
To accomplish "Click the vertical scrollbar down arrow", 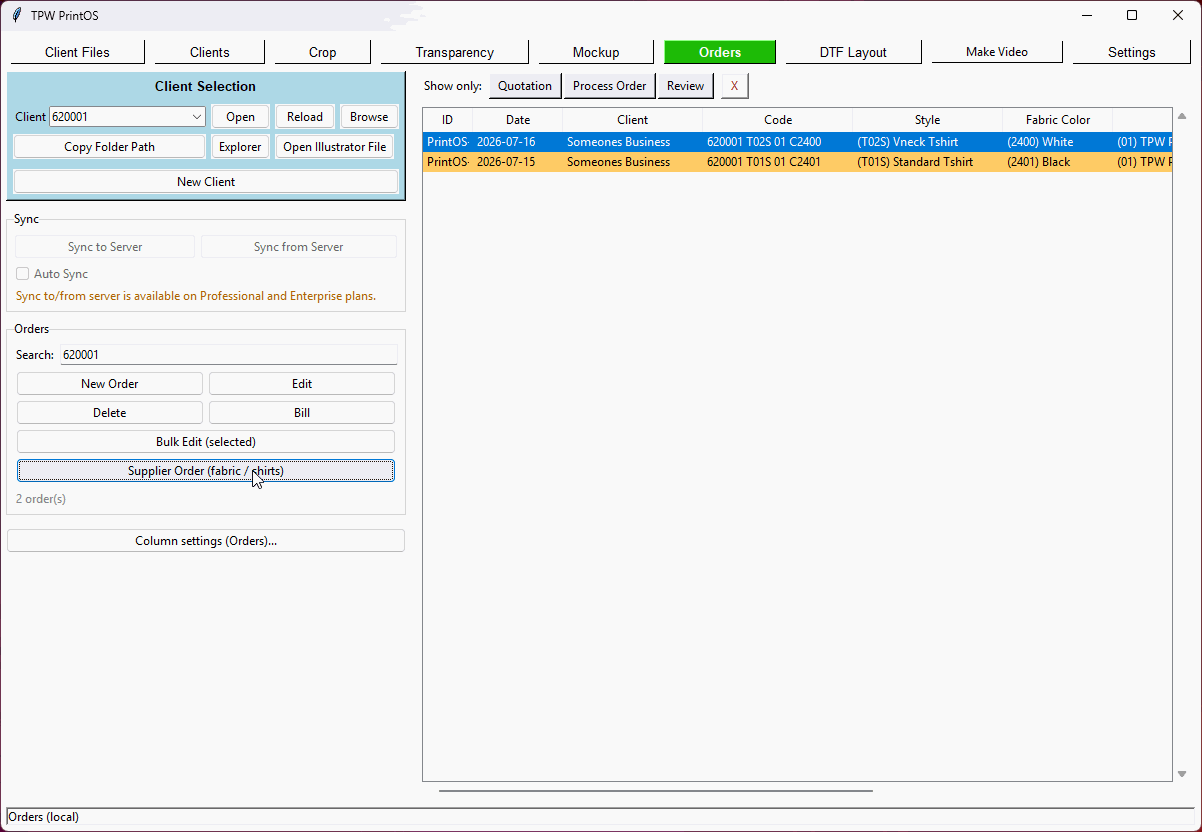I will pos(1182,774).
